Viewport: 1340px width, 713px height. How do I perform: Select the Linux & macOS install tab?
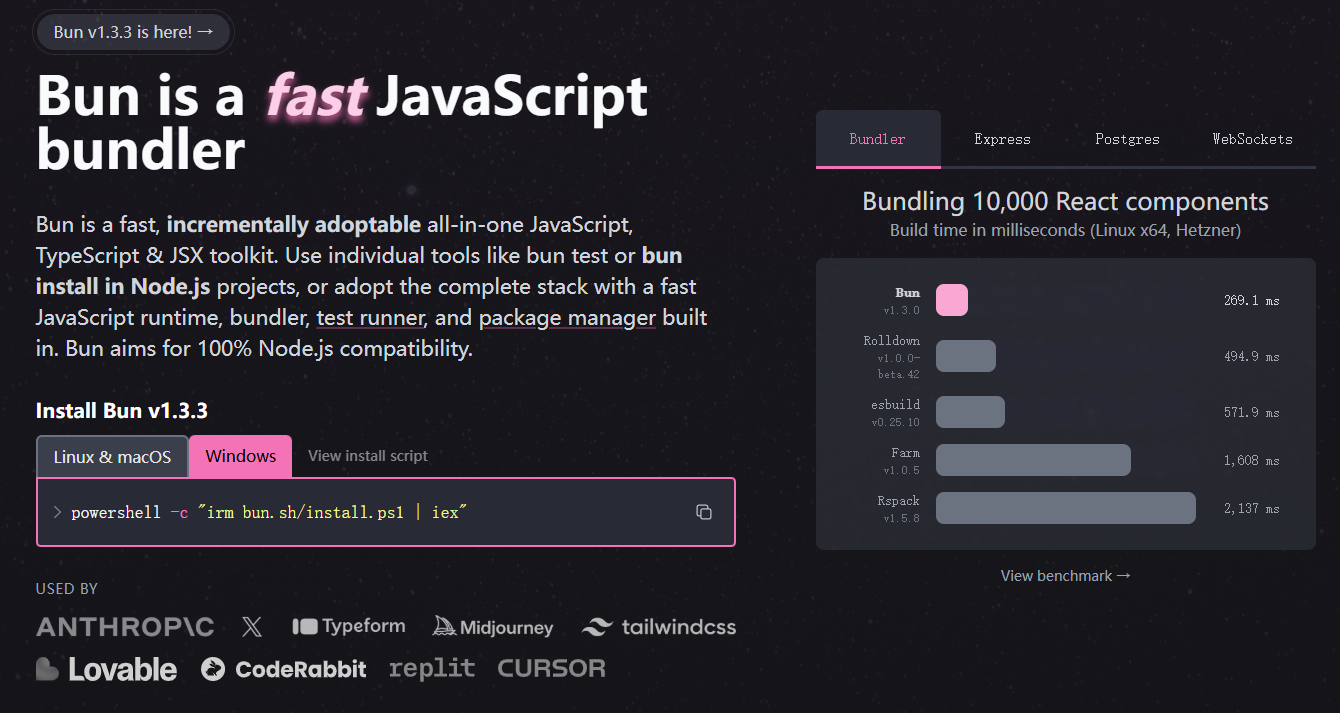(x=112, y=456)
